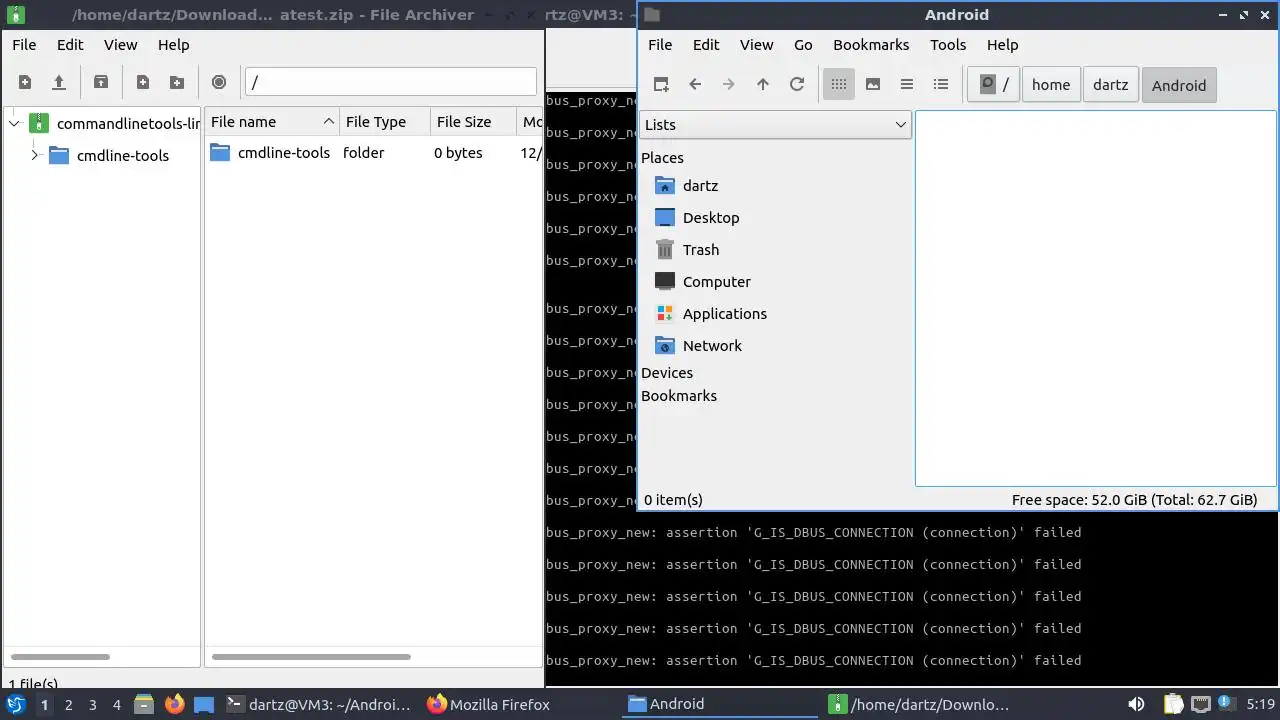Open the start menu icon in taskbar
The height and width of the screenshot is (720, 1280).
click(15, 704)
